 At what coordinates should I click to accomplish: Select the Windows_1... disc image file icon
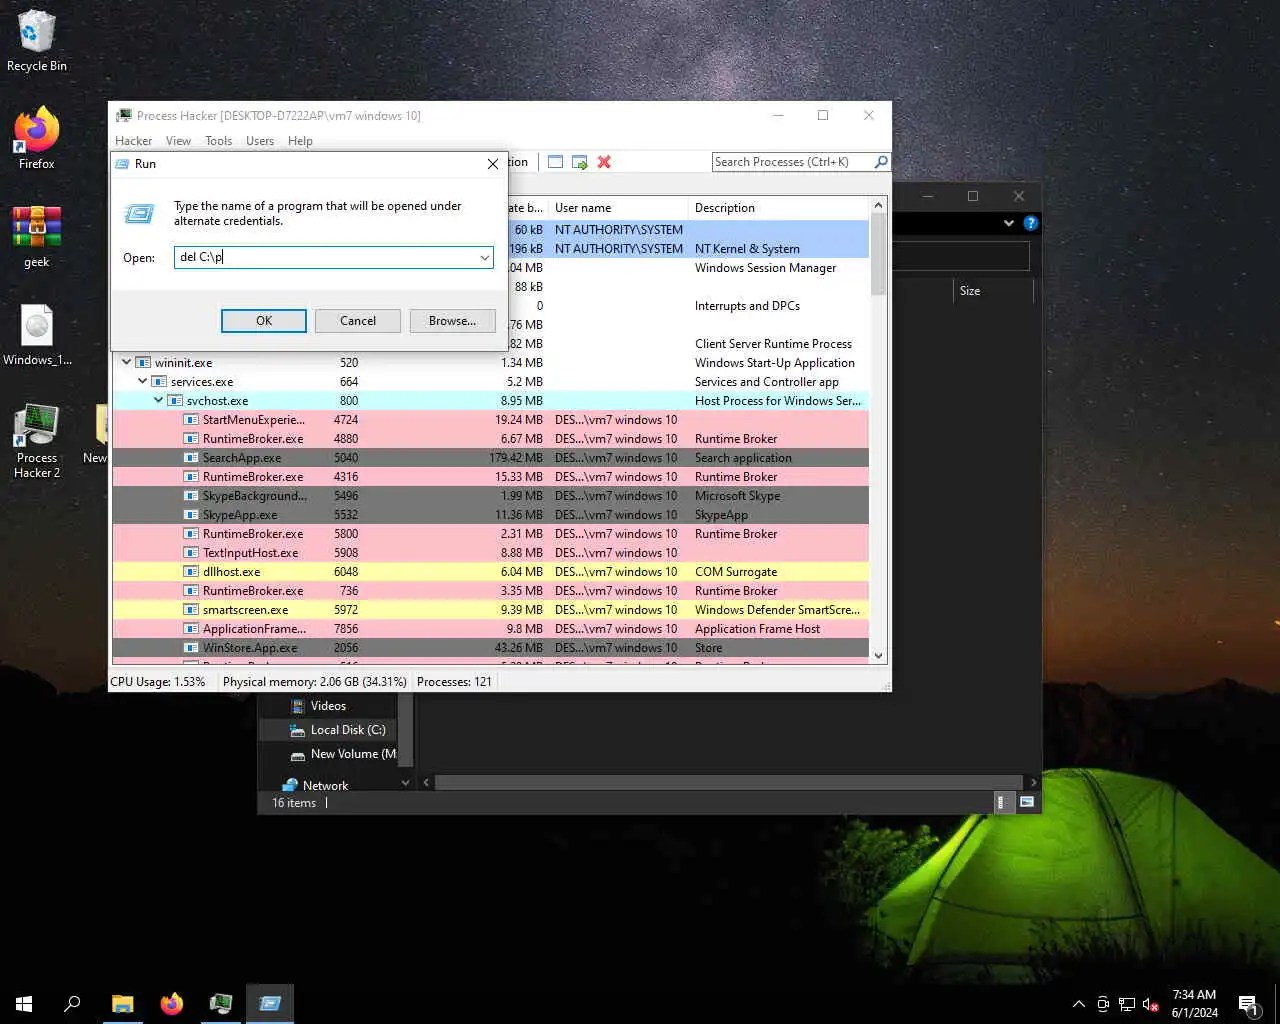37,335
